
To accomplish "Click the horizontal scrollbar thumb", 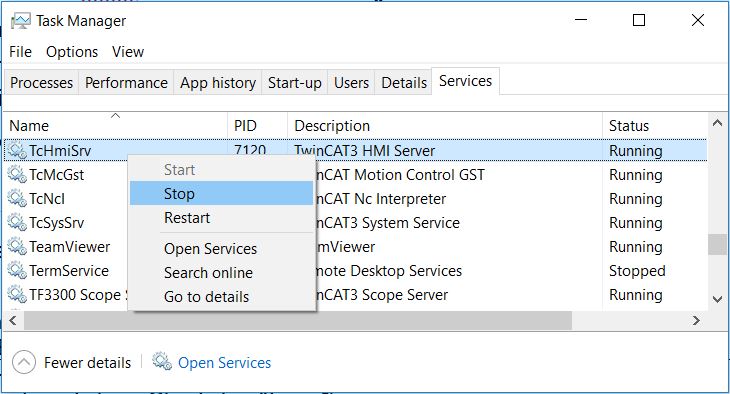I will 298,320.
